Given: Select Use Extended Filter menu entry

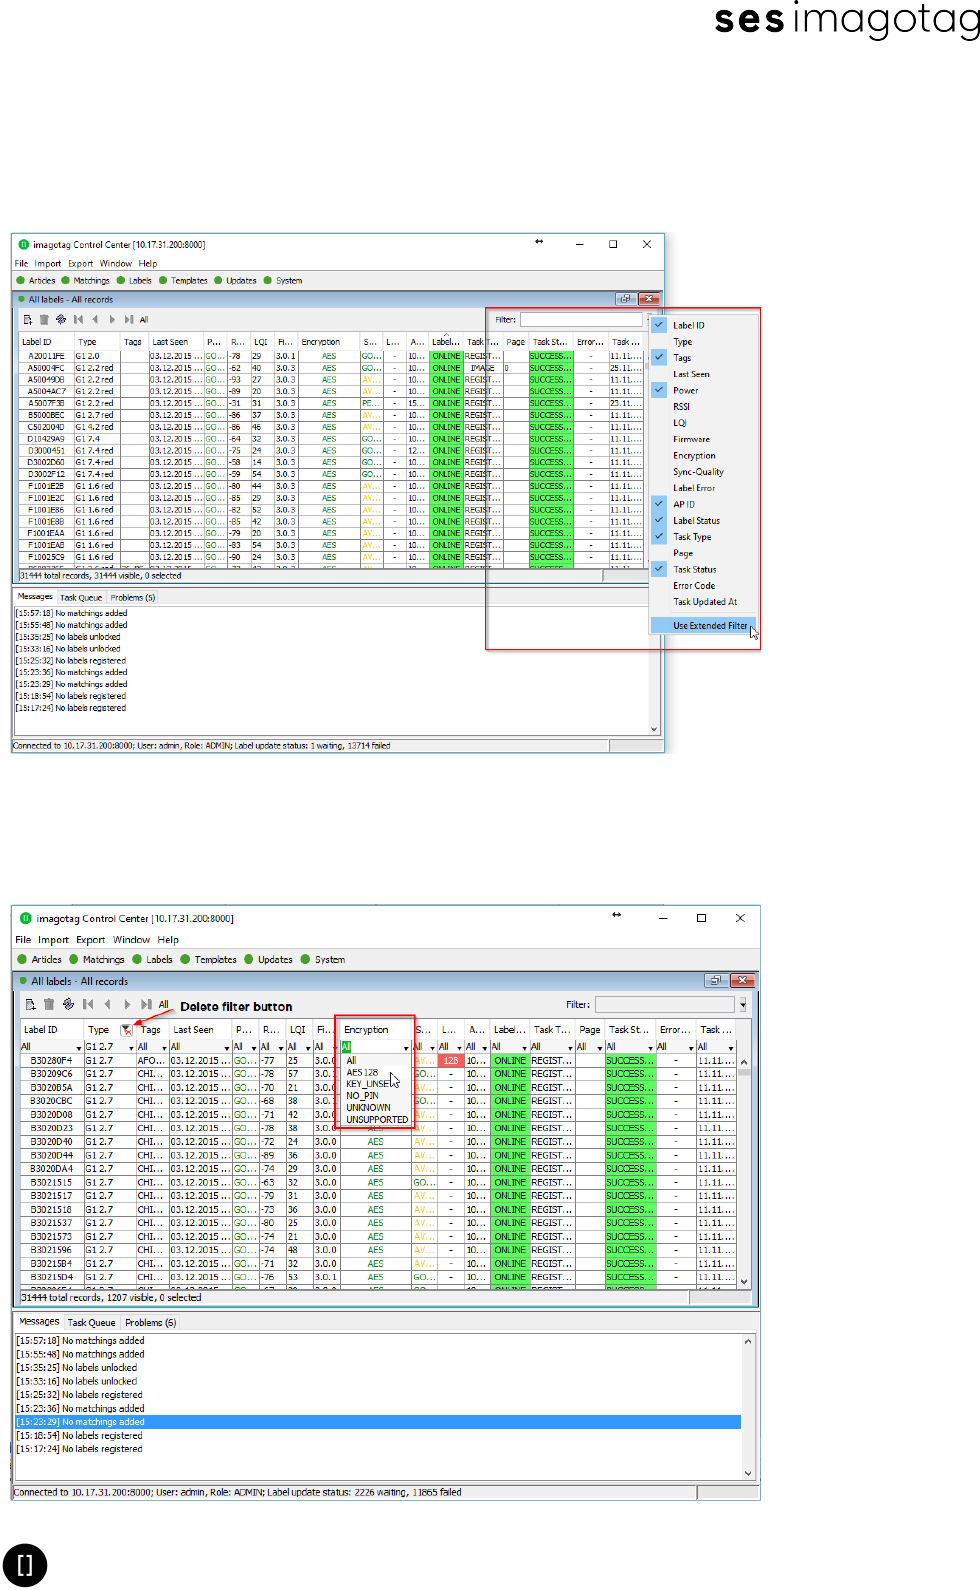Looking at the screenshot, I should (x=704, y=626).
